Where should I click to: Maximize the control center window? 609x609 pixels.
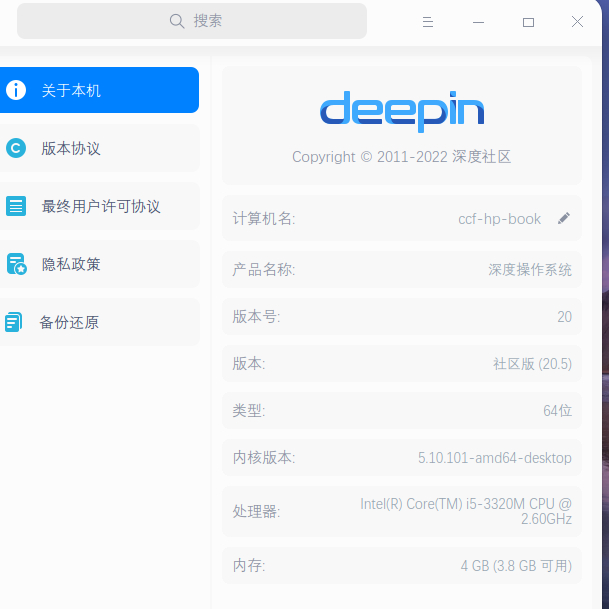(x=528, y=22)
